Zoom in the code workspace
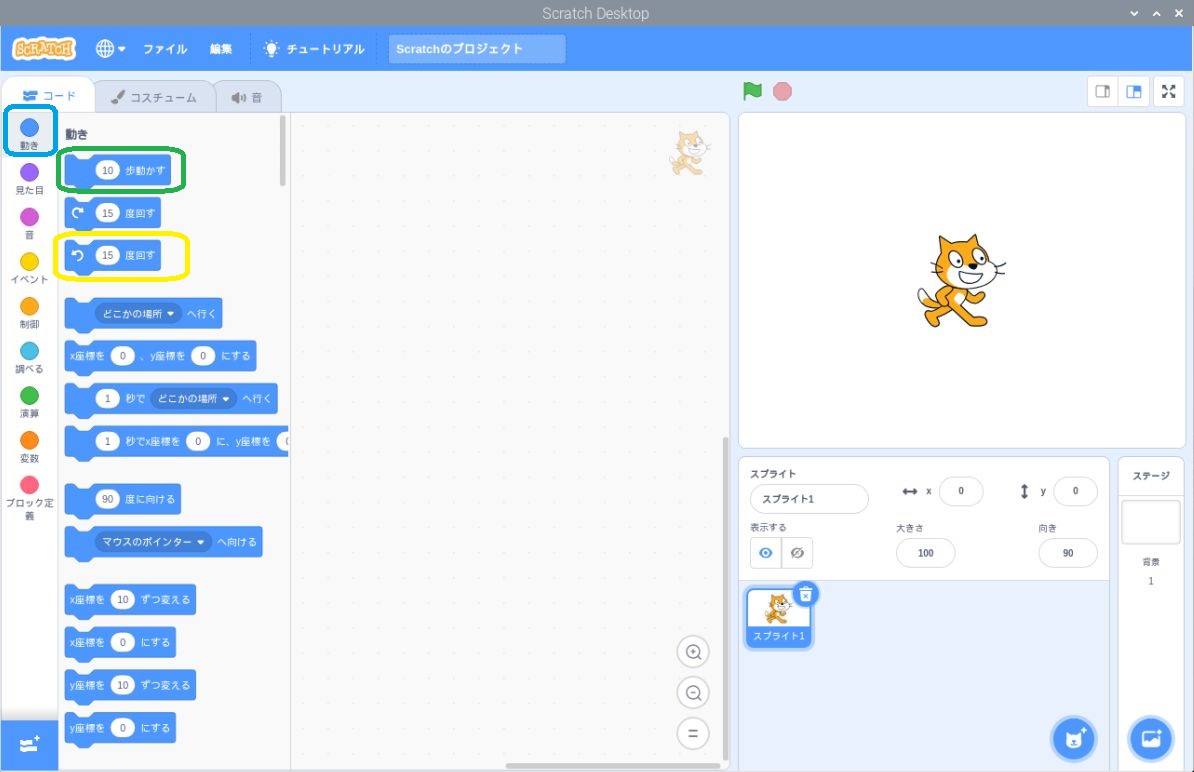Screen dimensions: 1194x772 coord(693,652)
